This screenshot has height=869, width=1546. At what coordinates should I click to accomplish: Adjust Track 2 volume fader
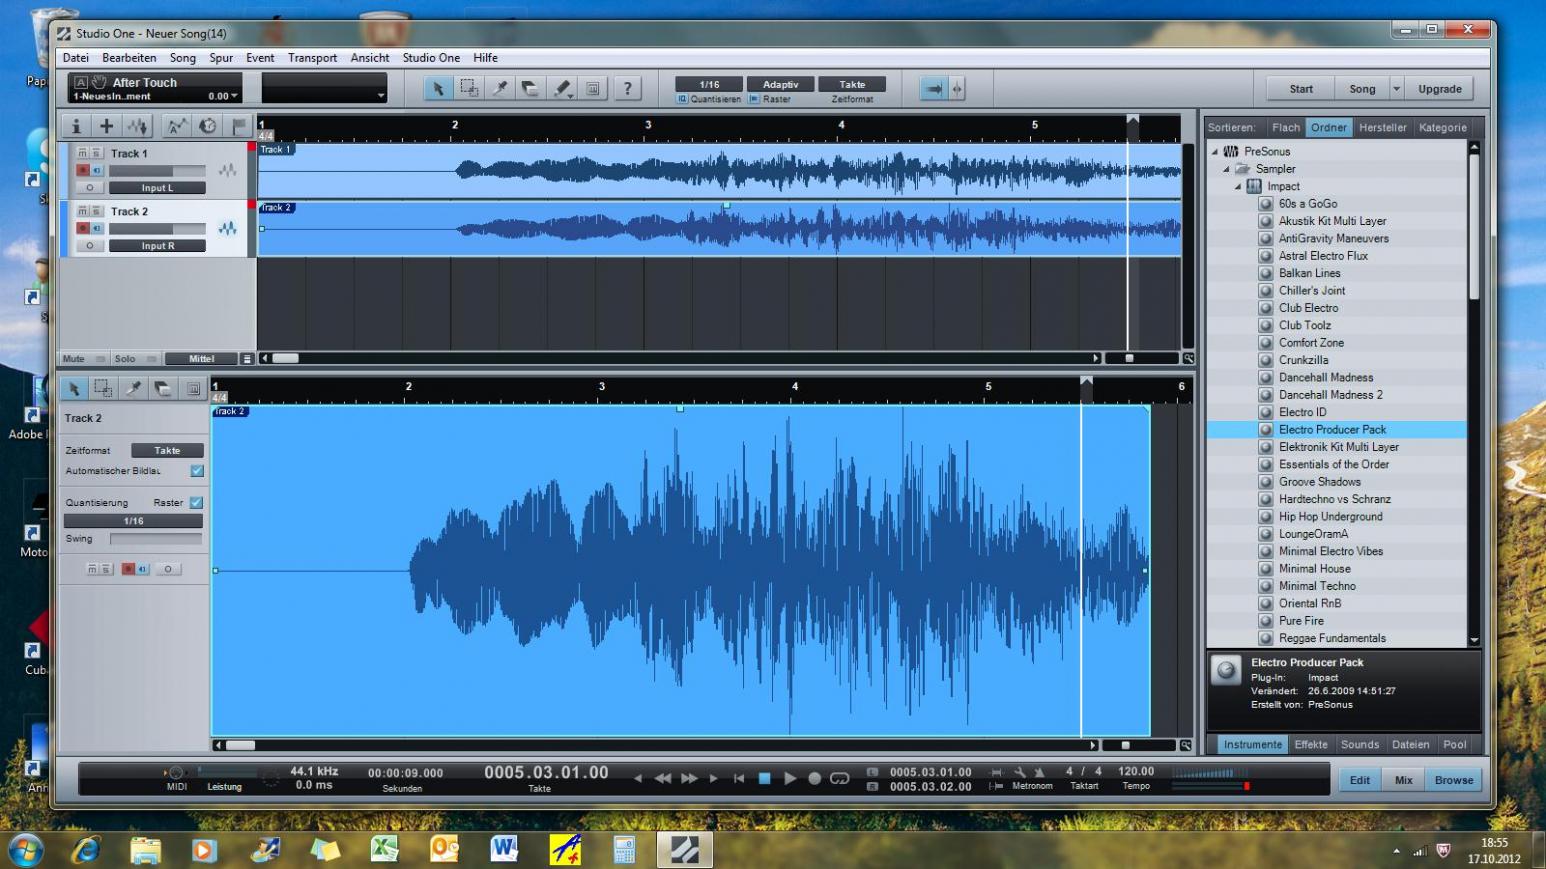click(157, 229)
